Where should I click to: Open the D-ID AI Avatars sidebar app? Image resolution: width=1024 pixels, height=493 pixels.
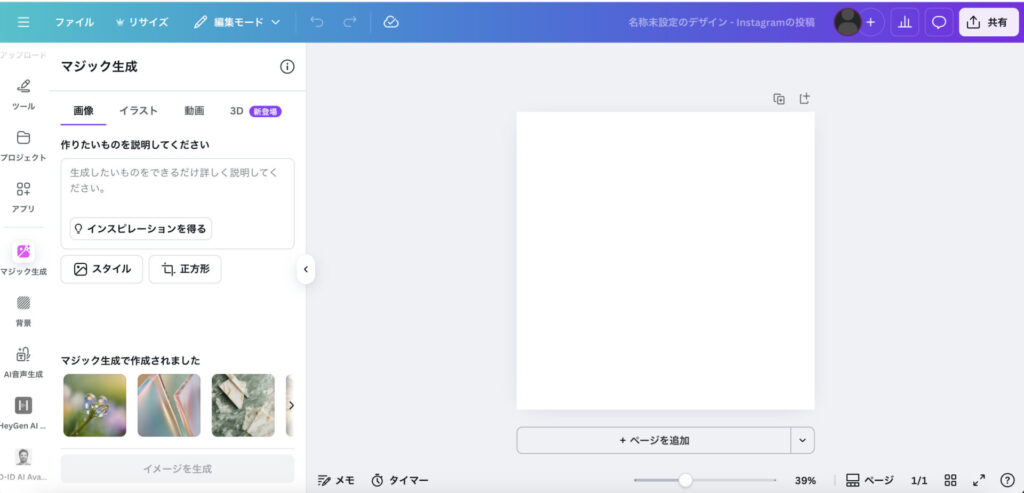[x=24, y=464]
